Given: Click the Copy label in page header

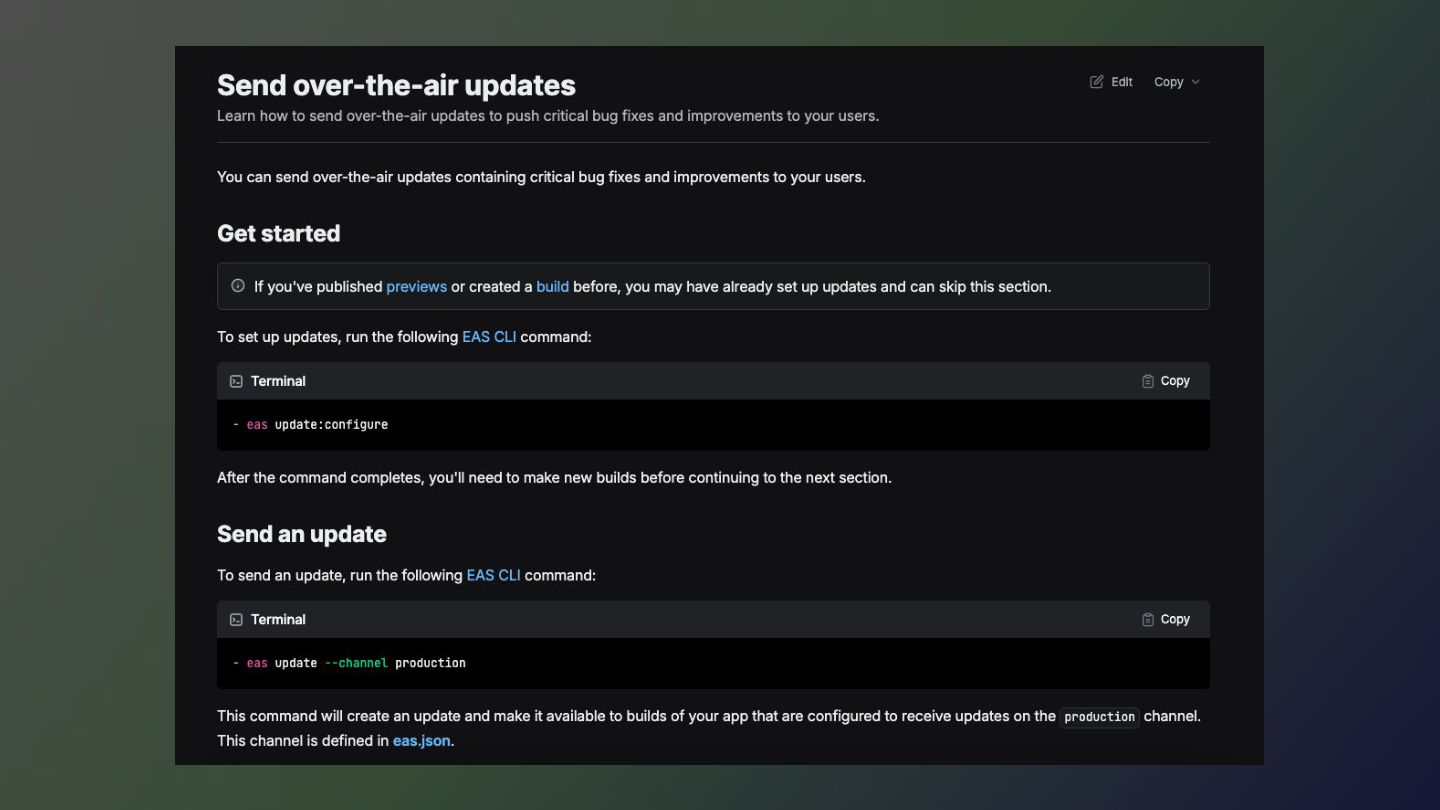Looking at the screenshot, I should [1168, 82].
